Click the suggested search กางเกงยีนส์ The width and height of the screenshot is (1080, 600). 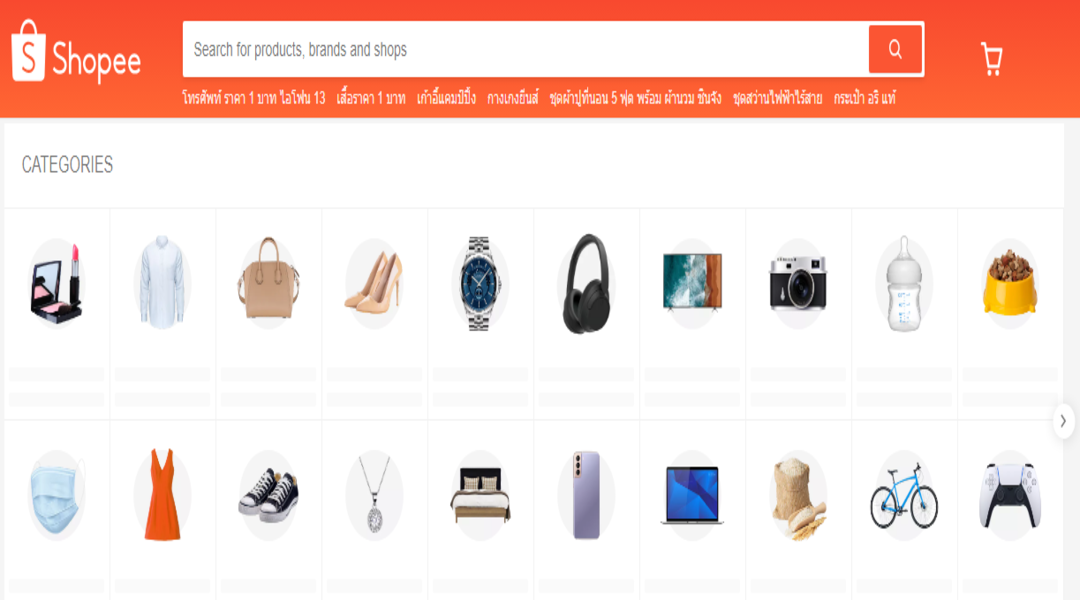tap(512, 98)
